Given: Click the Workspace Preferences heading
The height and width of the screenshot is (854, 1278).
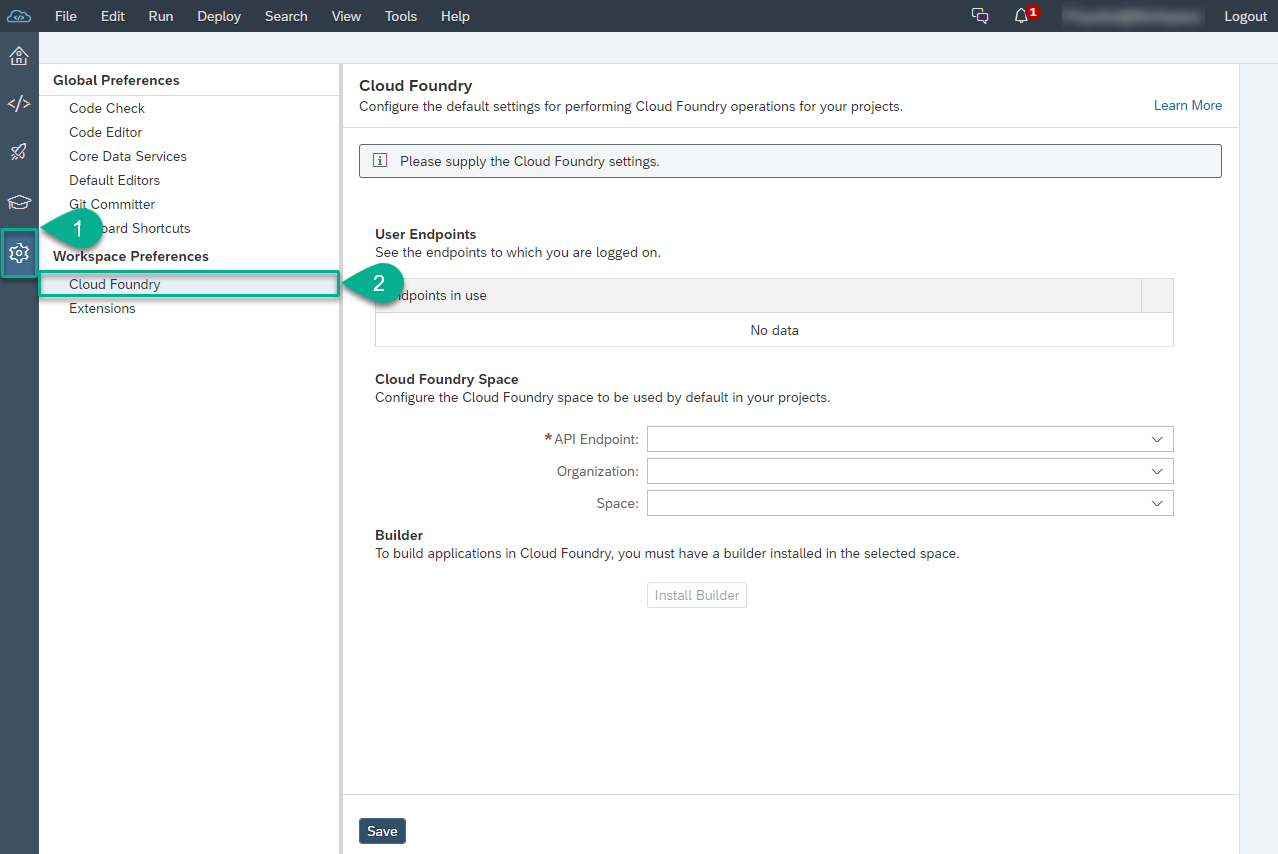Looking at the screenshot, I should (131, 256).
